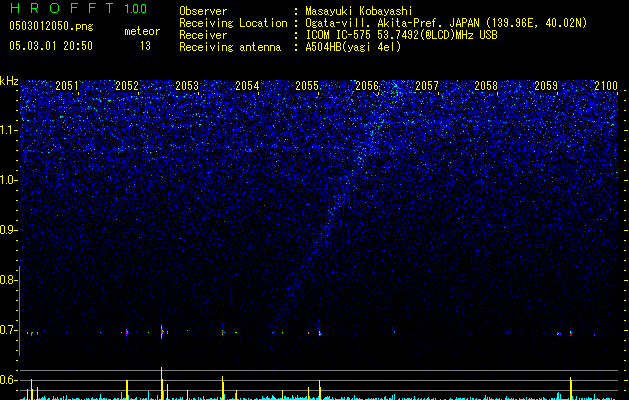
Task: Click the HROFFT program title text
Action: click(x=62, y=8)
